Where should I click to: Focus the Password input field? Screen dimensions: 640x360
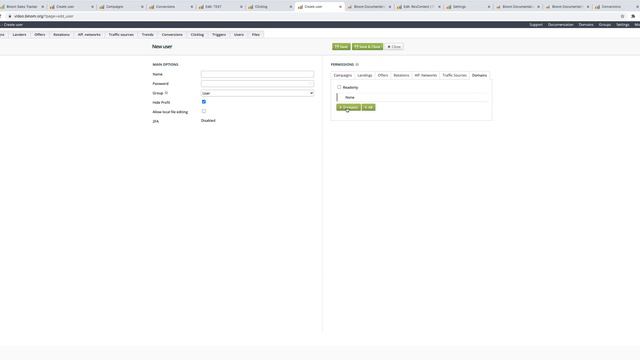tap(257, 84)
